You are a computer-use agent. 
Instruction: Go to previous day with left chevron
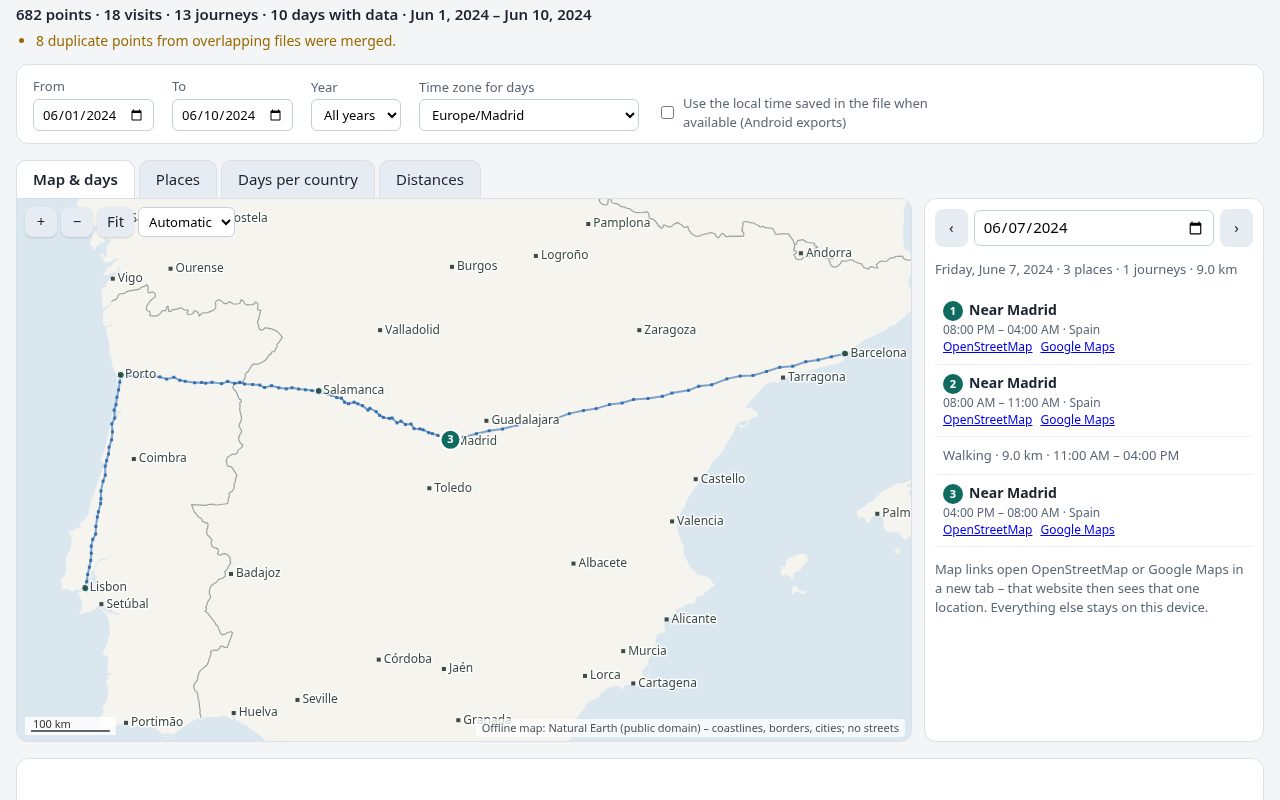(951, 228)
